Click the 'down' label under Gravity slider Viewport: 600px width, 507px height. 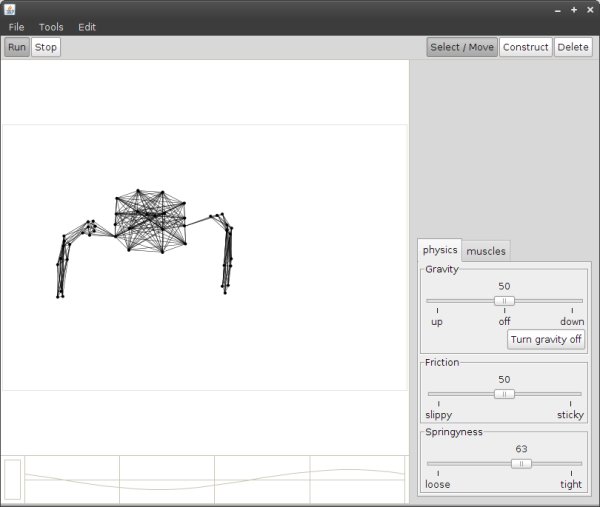point(572,321)
